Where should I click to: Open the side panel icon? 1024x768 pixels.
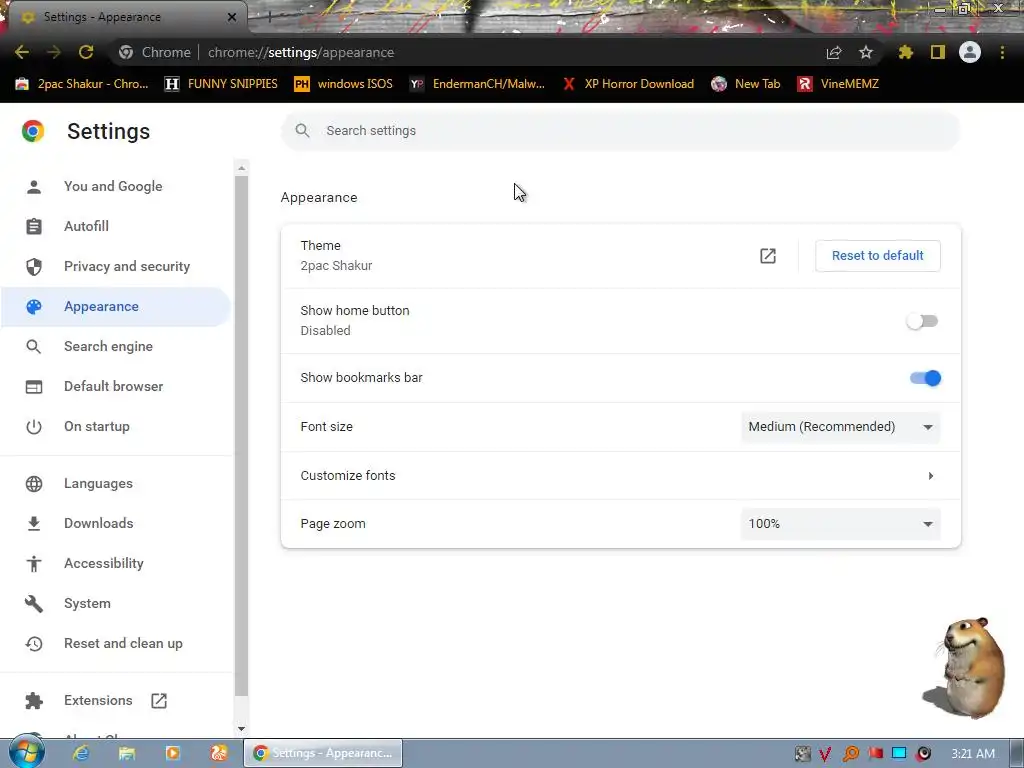click(x=938, y=52)
